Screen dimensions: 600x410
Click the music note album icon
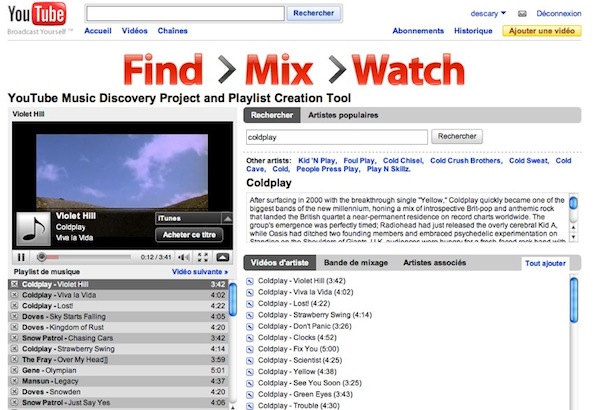[34, 229]
